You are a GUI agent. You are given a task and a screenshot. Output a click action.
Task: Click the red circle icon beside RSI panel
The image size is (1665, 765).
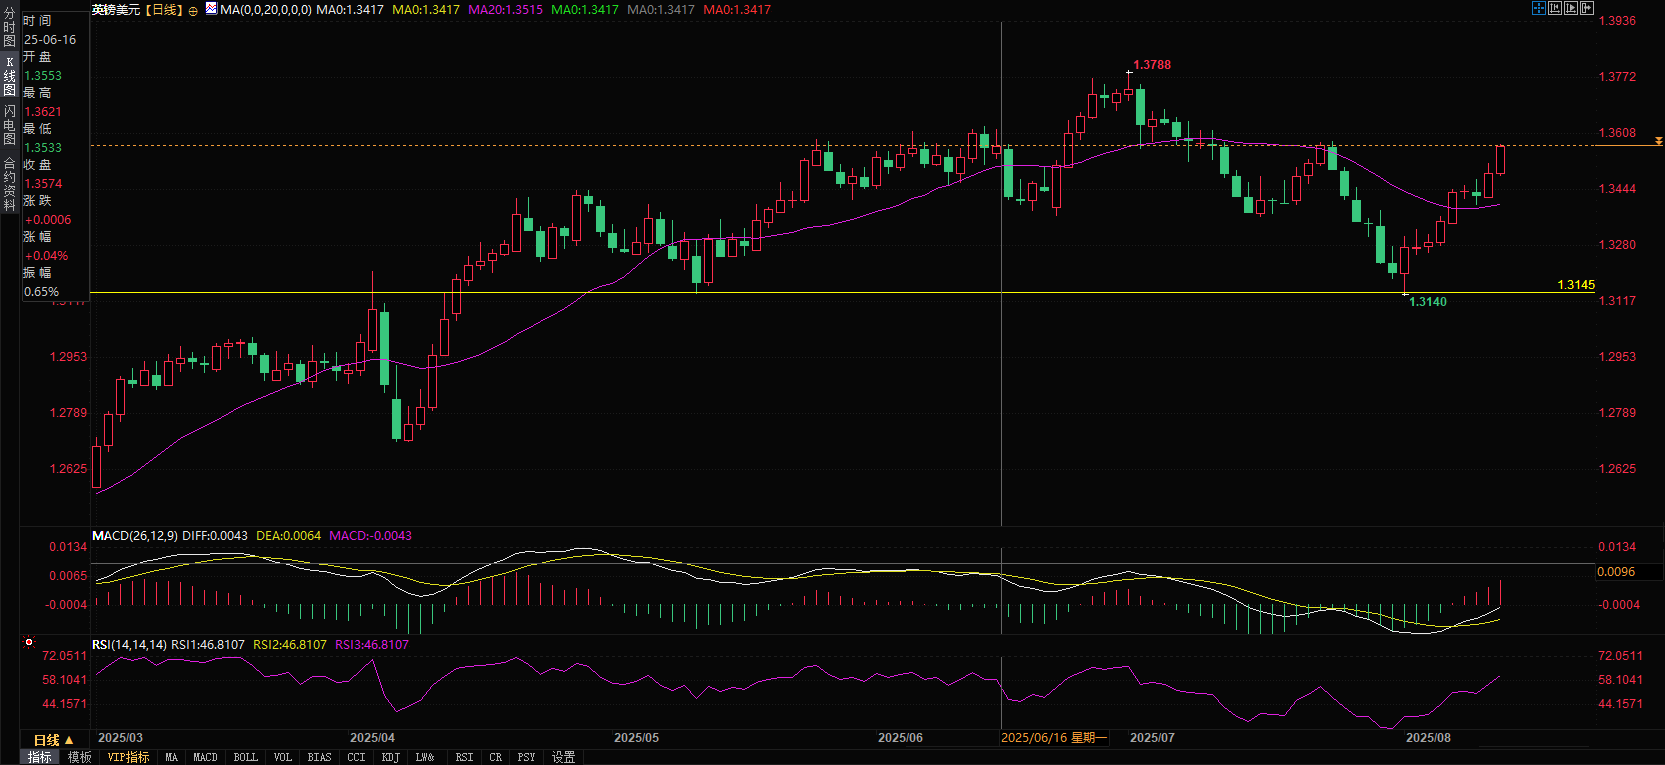pos(29,643)
